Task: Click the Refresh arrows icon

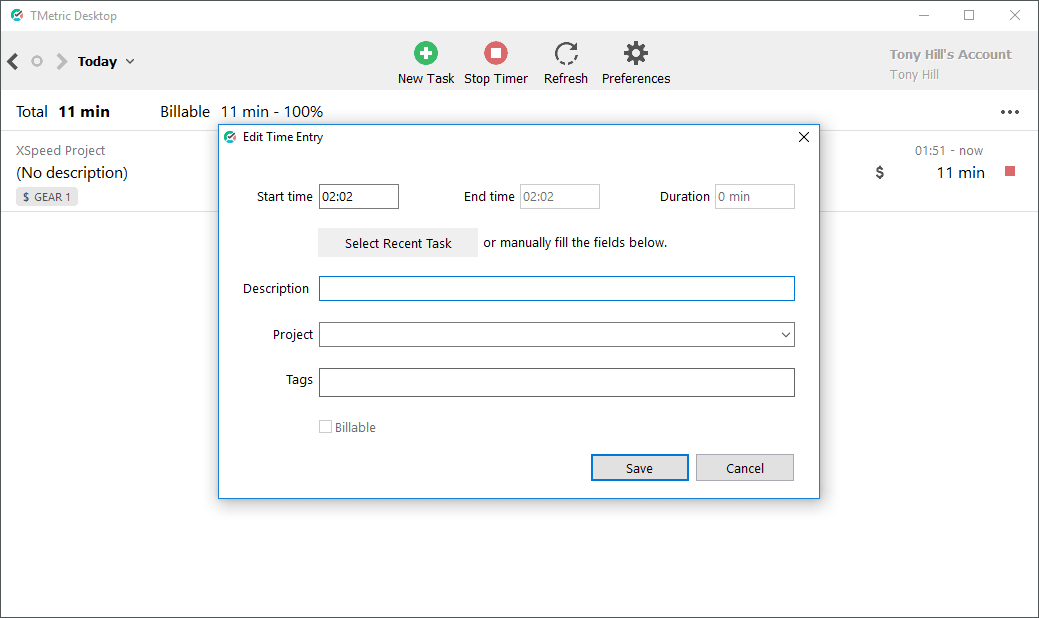Action: tap(566, 54)
